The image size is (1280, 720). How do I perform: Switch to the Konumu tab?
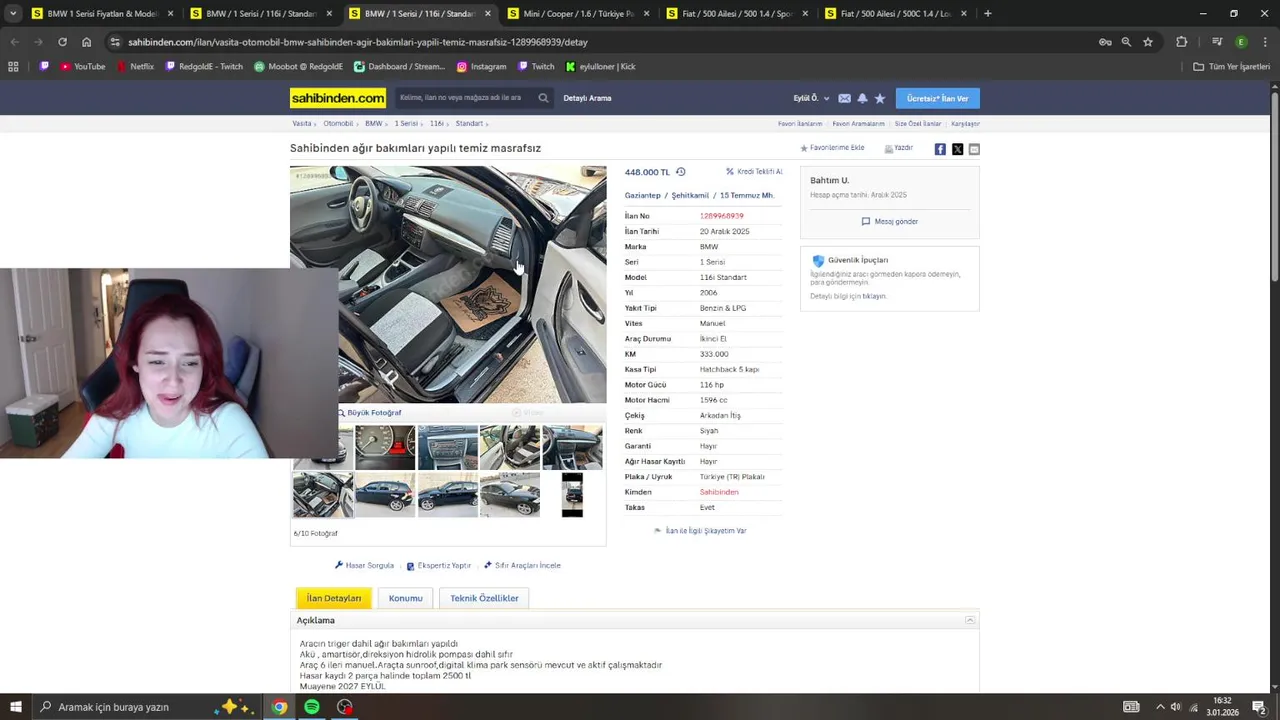click(x=405, y=598)
